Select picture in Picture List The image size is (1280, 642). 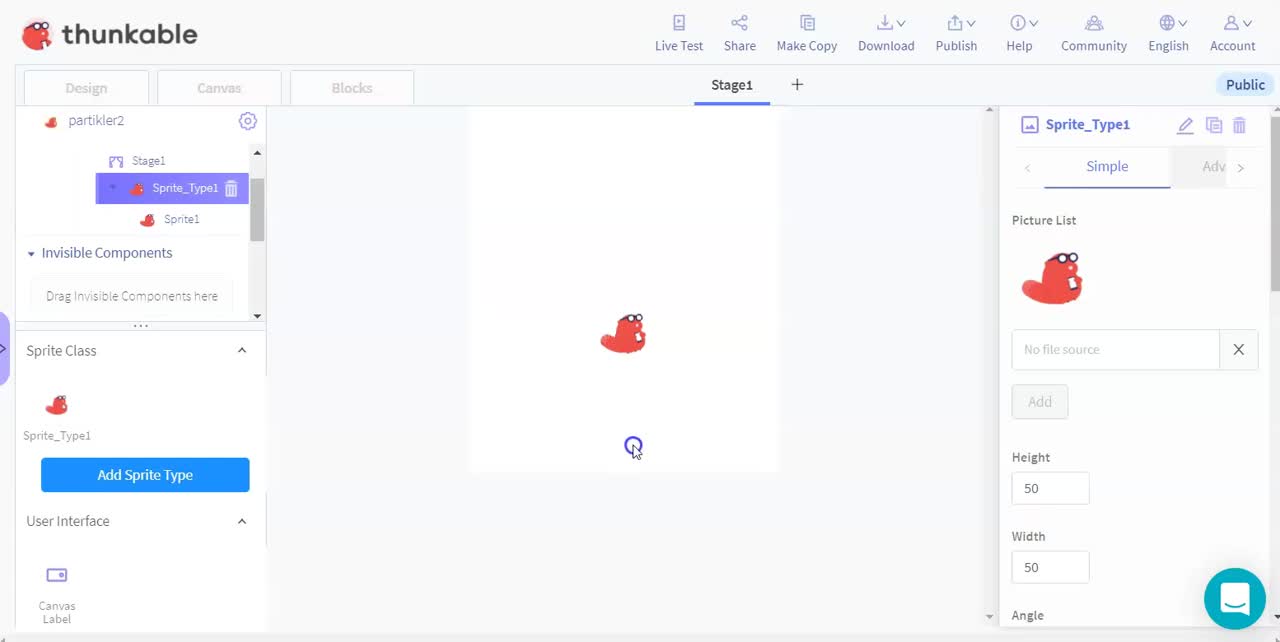[1052, 279]
